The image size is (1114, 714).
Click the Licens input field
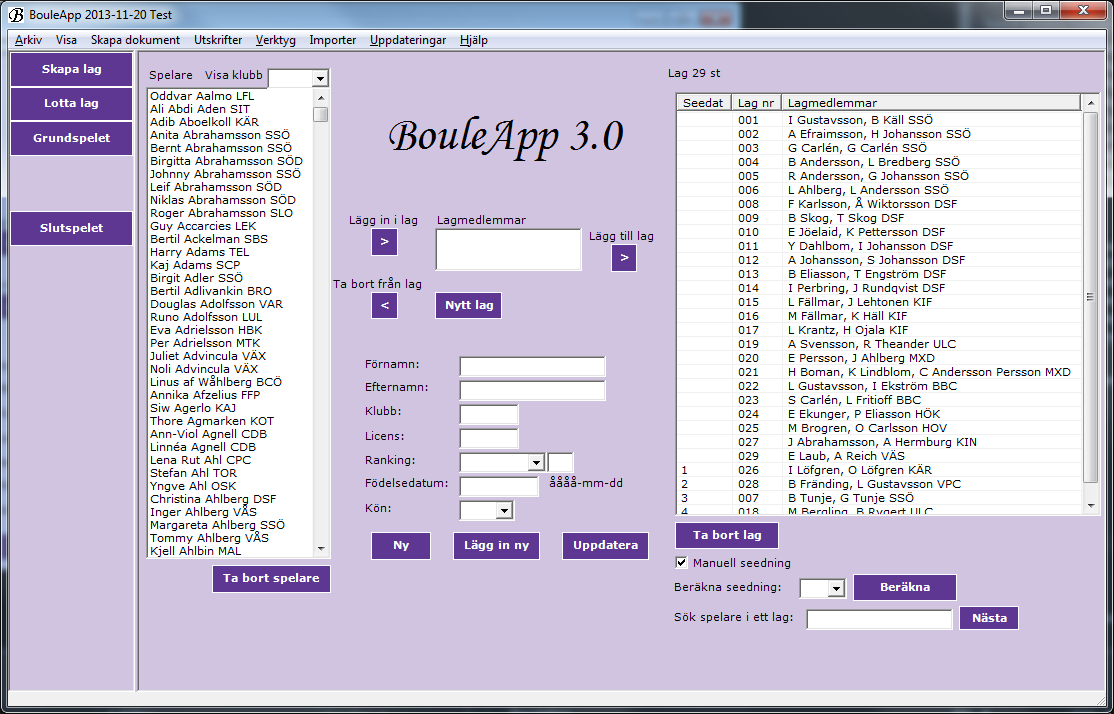click(489, 438)
